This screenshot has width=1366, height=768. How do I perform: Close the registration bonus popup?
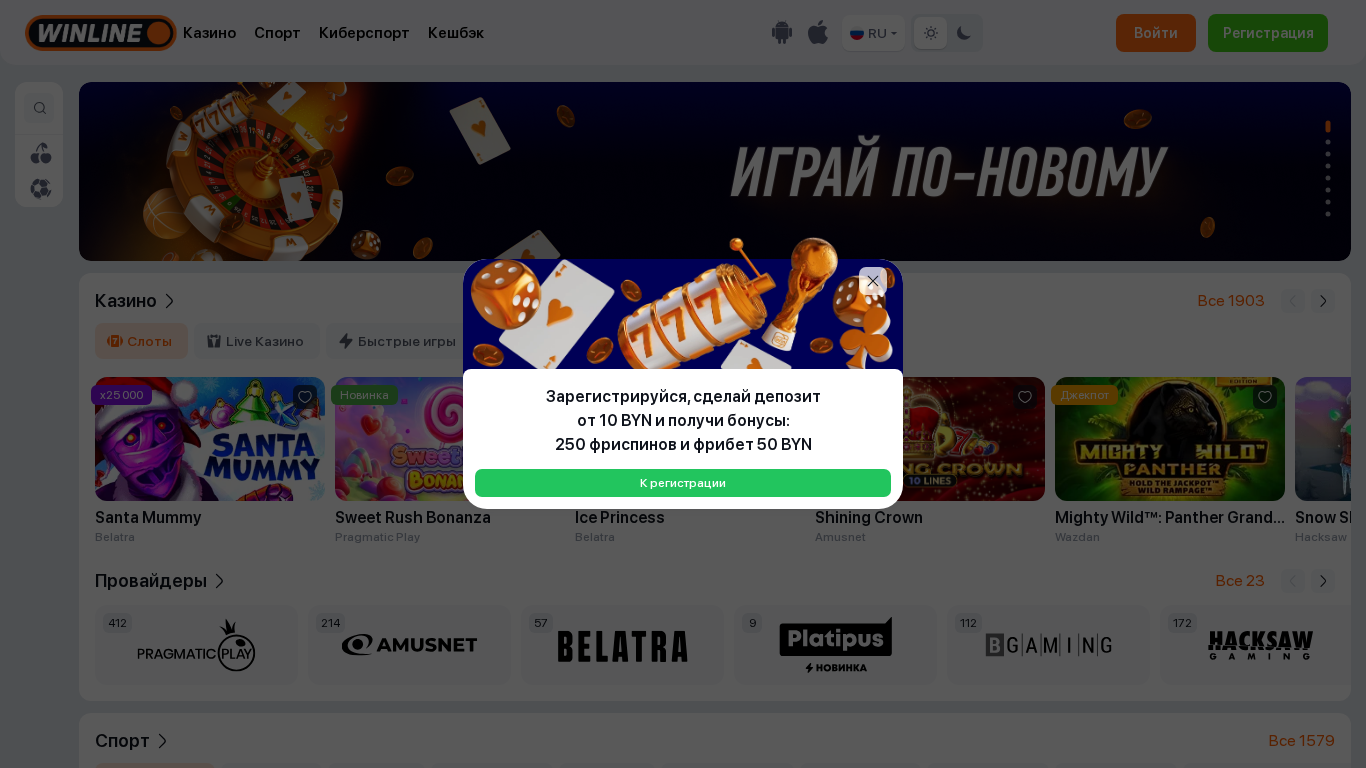click(x=873, y=281)
